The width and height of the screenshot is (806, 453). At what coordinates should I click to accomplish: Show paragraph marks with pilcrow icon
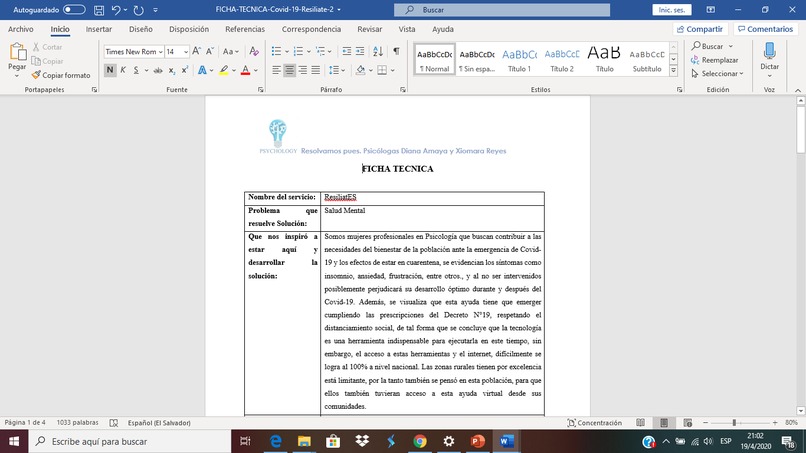[396, 51]
